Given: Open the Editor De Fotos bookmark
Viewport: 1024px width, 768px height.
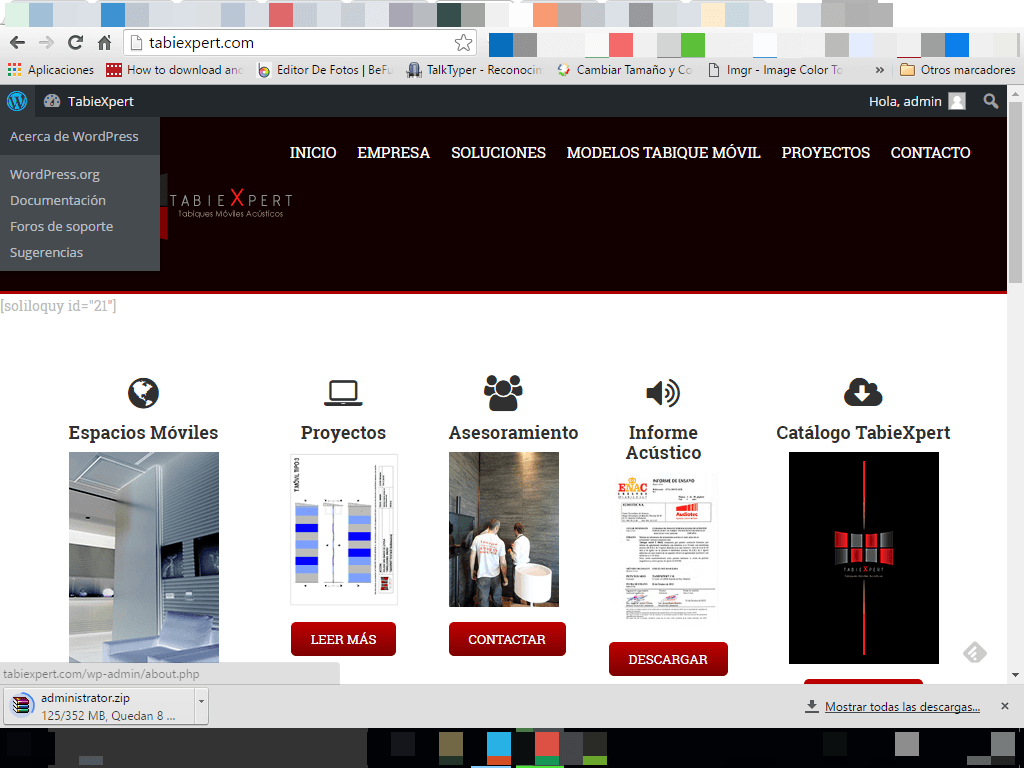Looking at the screenshot, I should pyautogui.click(x=325, y=70).
